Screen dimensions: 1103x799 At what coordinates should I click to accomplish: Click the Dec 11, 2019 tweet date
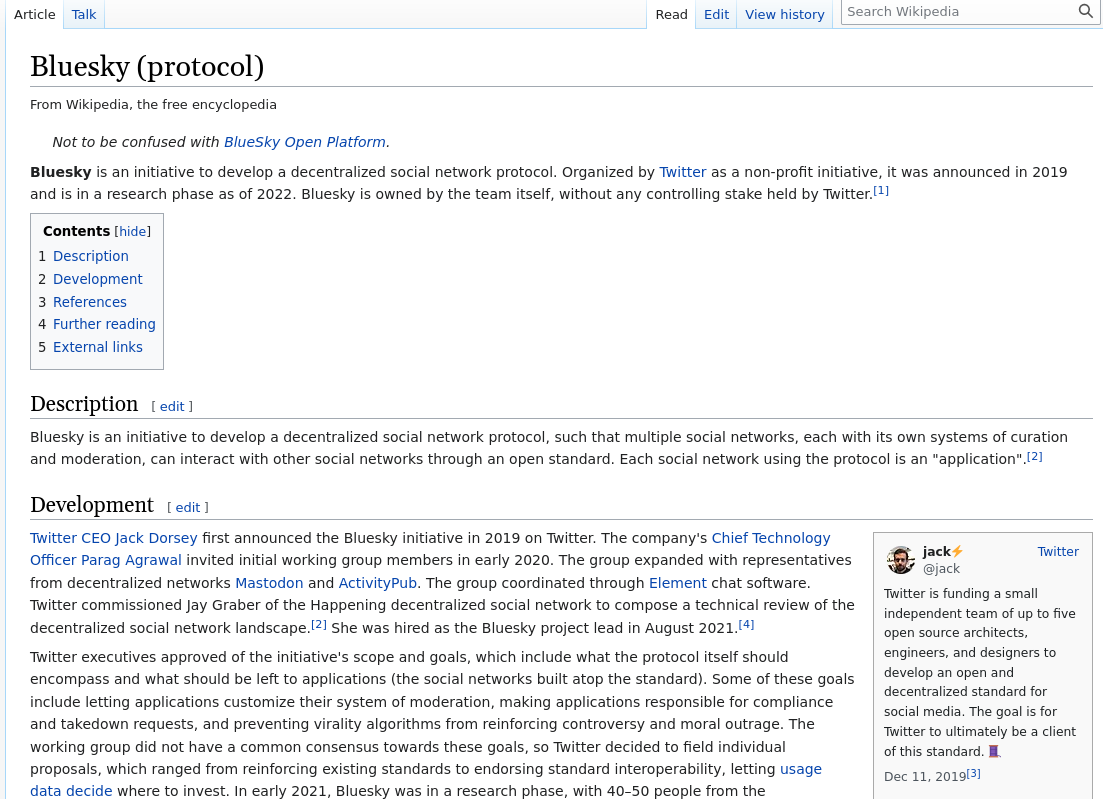[924, 776]
